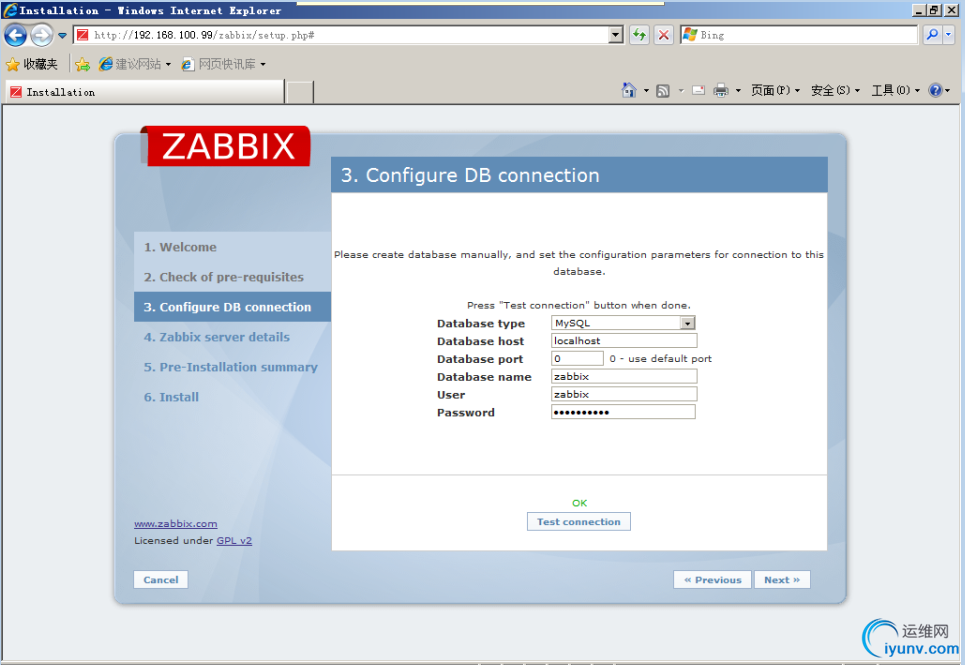Click the ZABBIX logo
The width and height of the screenshot is (965, 665).
(226, 146)
